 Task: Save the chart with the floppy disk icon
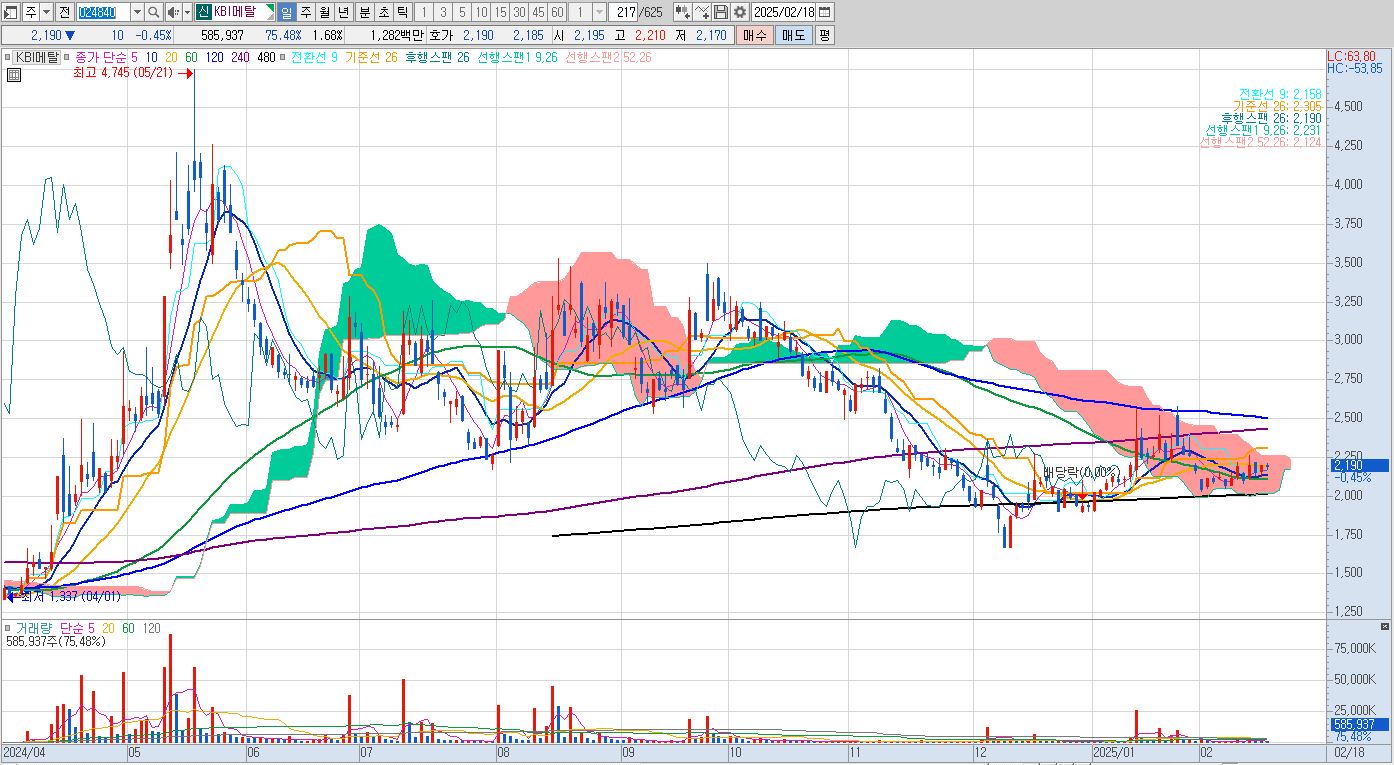click(x=722, y=12)
